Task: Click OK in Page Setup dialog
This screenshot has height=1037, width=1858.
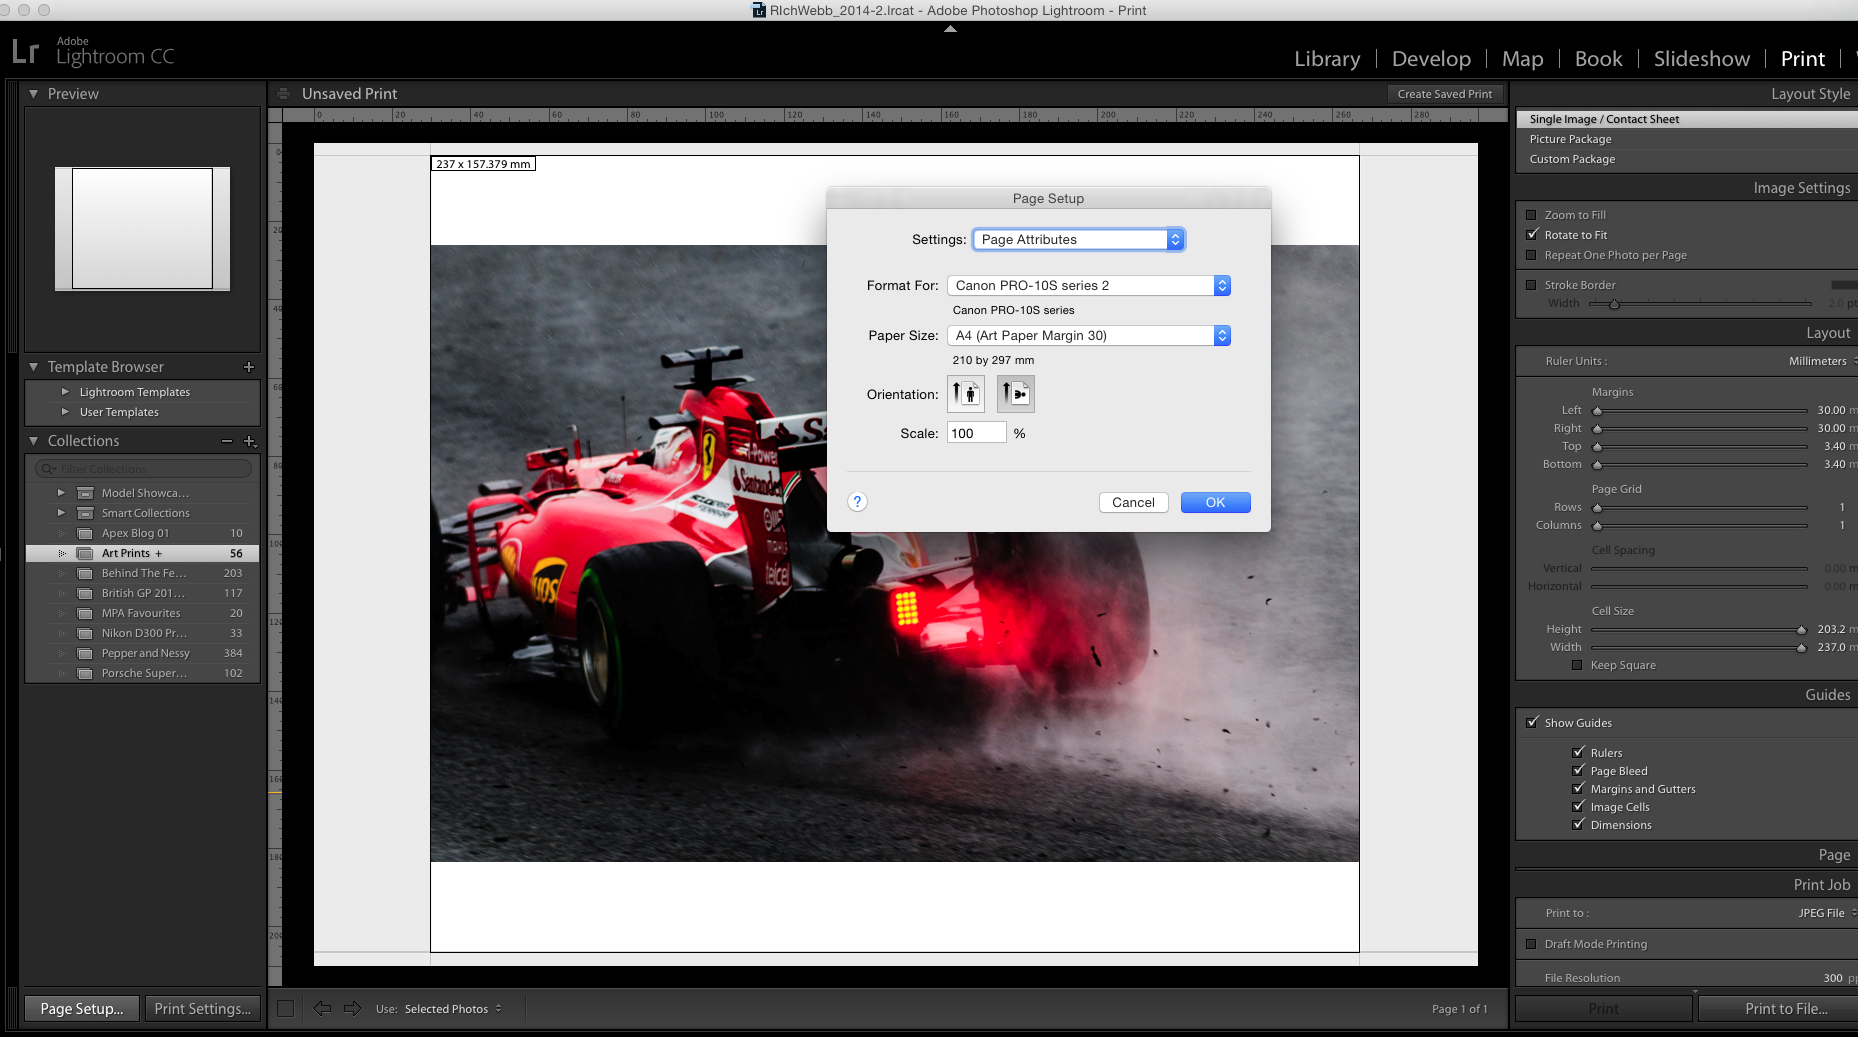Action: 1215,503
